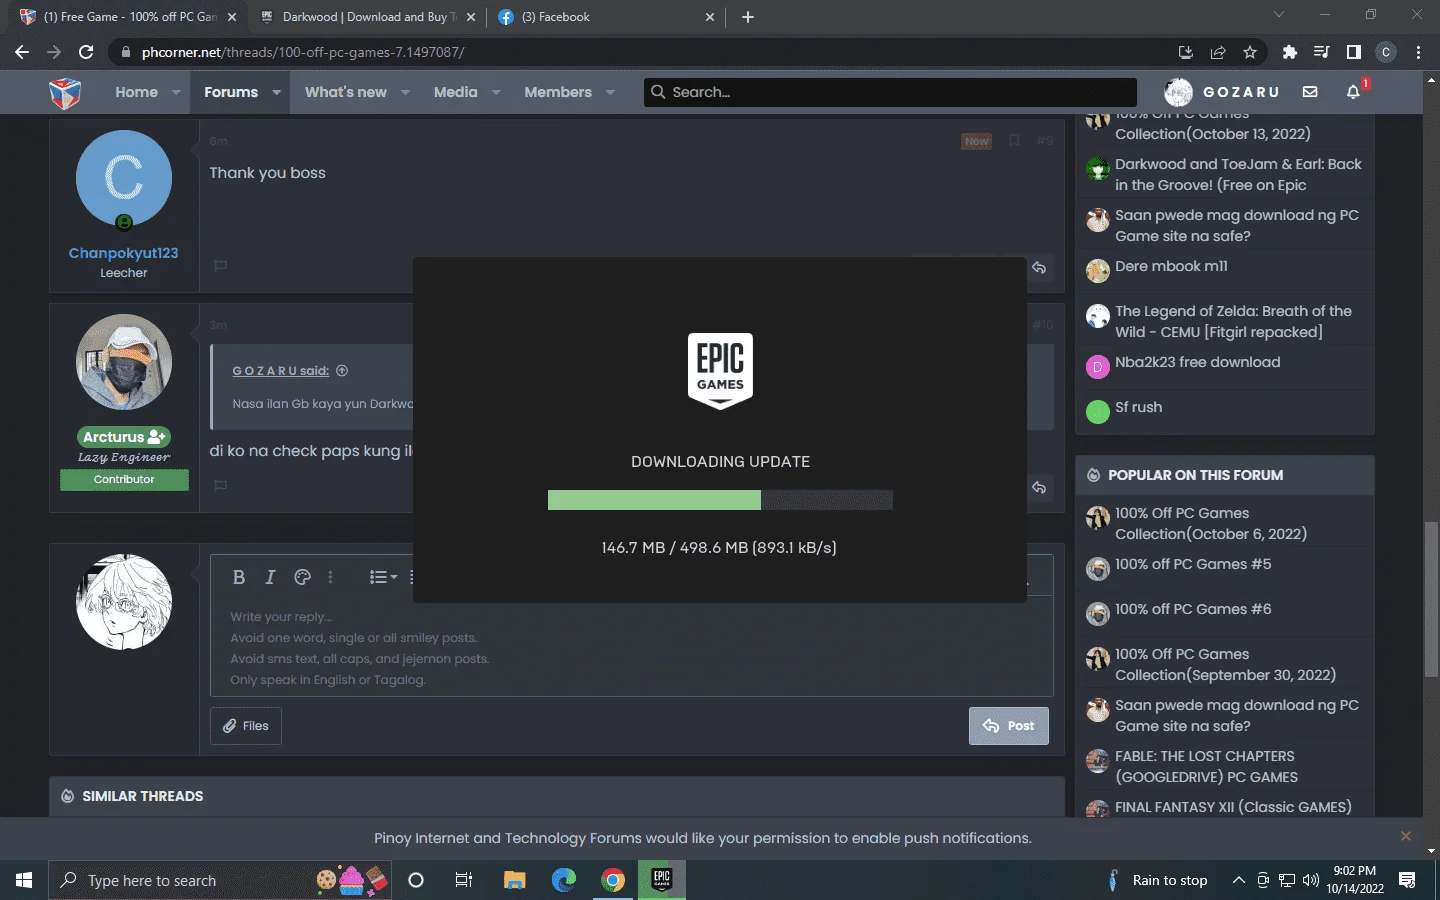Screen dimensions: 1440x900
Task: Click the Chrome profile "C" avatar
Action: click(1385, 52)
